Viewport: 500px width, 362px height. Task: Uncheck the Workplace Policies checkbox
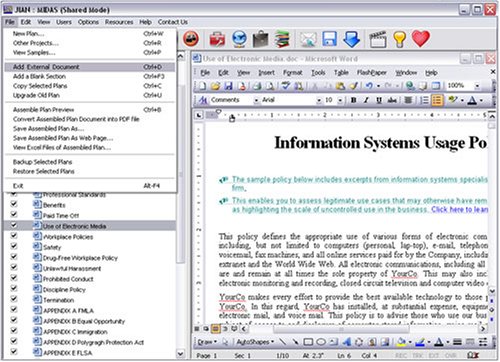(x=14, y=236)
